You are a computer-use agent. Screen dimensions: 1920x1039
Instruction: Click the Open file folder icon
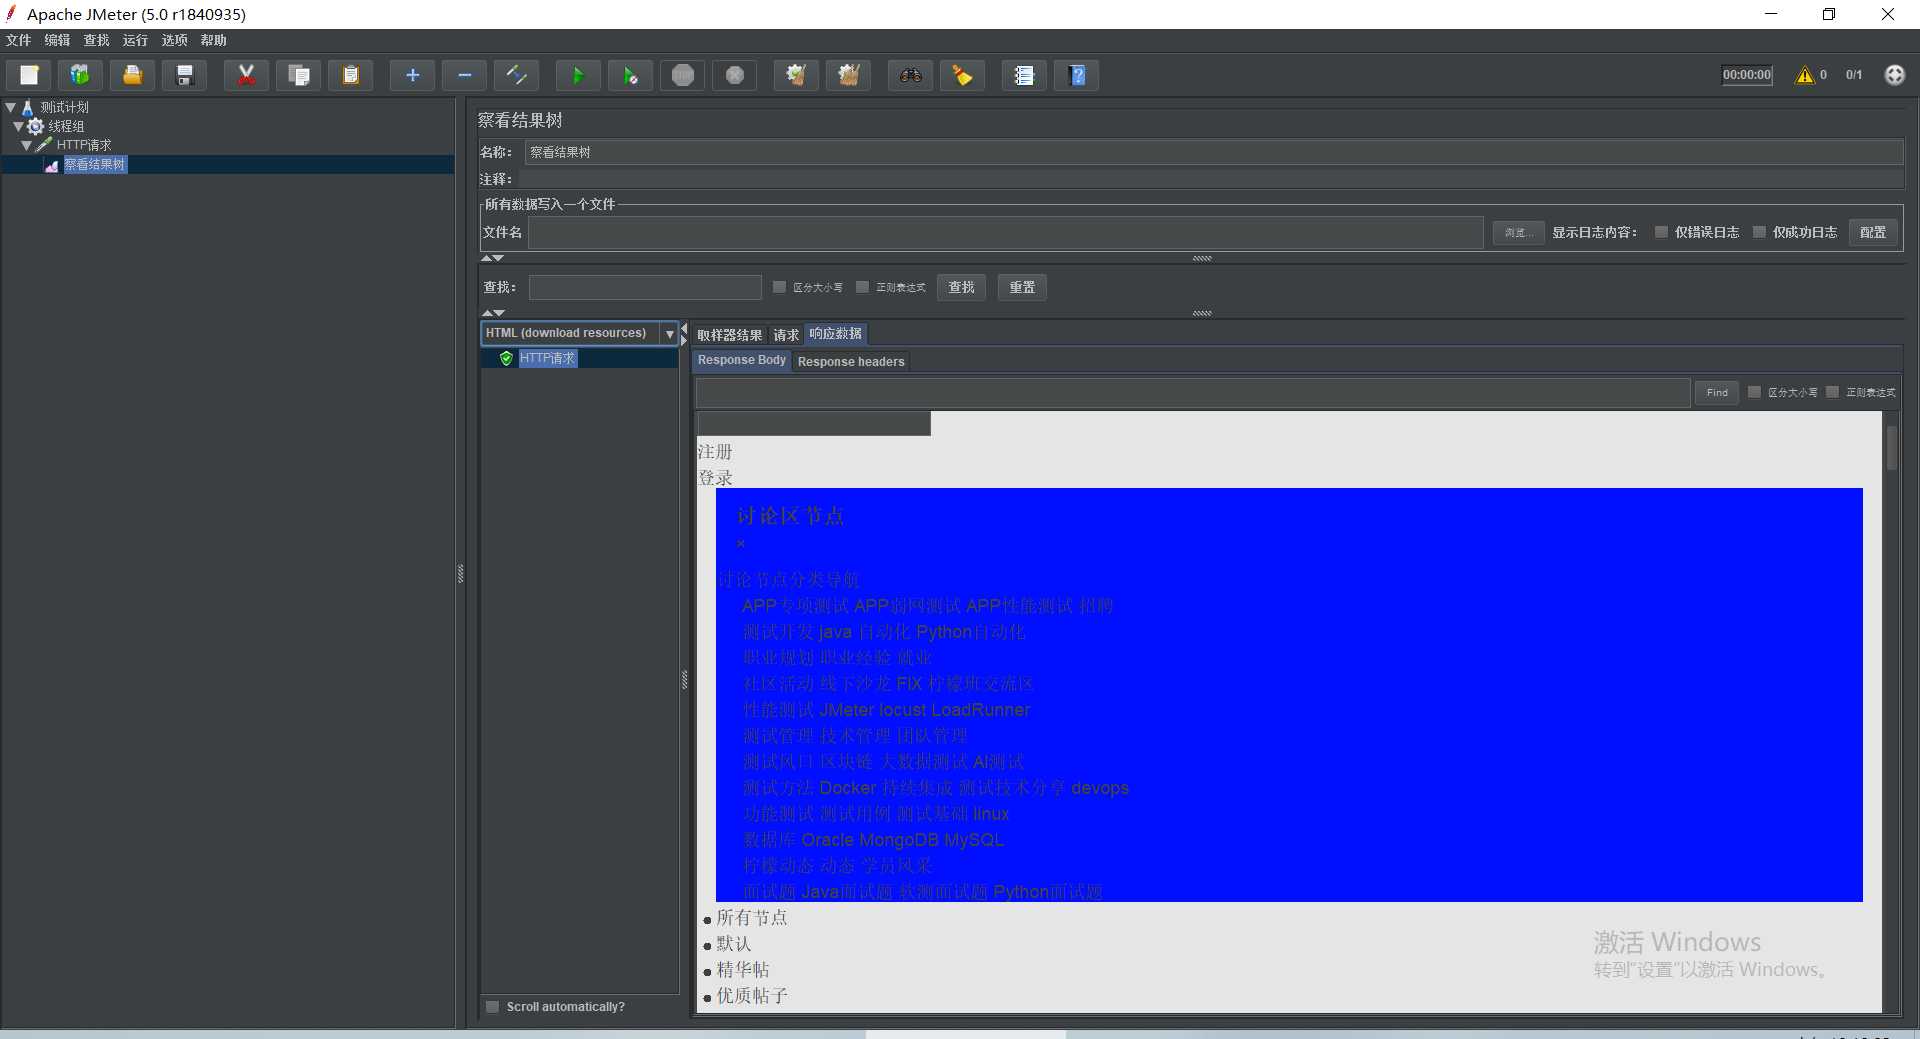pyautogui.click(x=132, y=75)
